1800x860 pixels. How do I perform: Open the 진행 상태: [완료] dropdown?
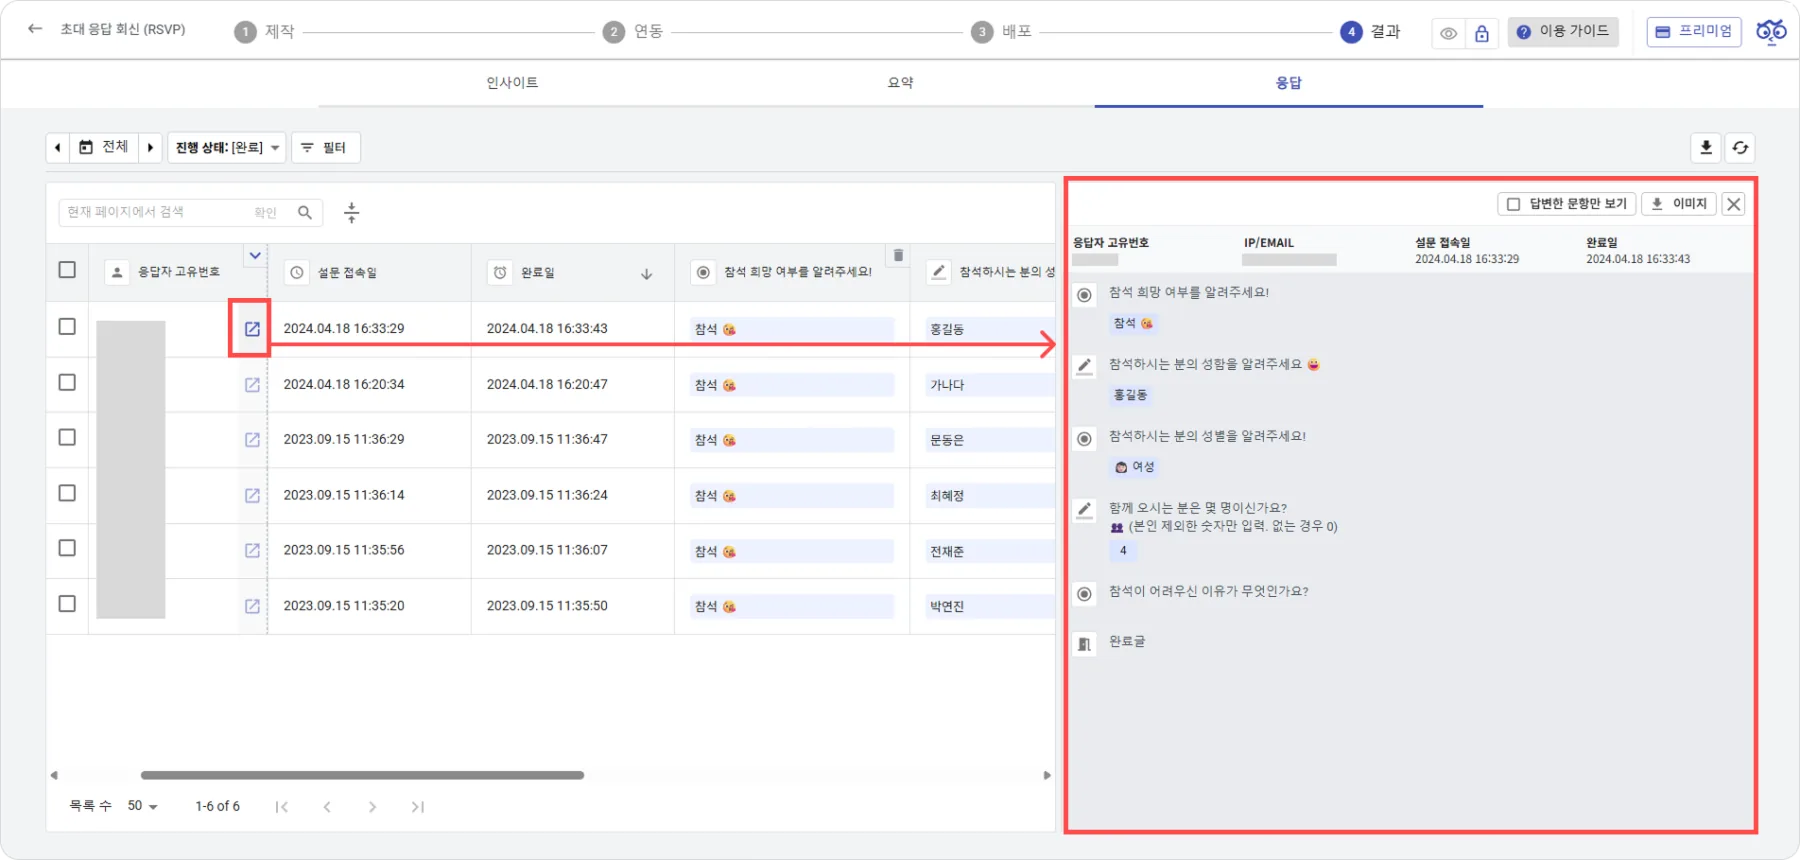click(x=227, y=148)
